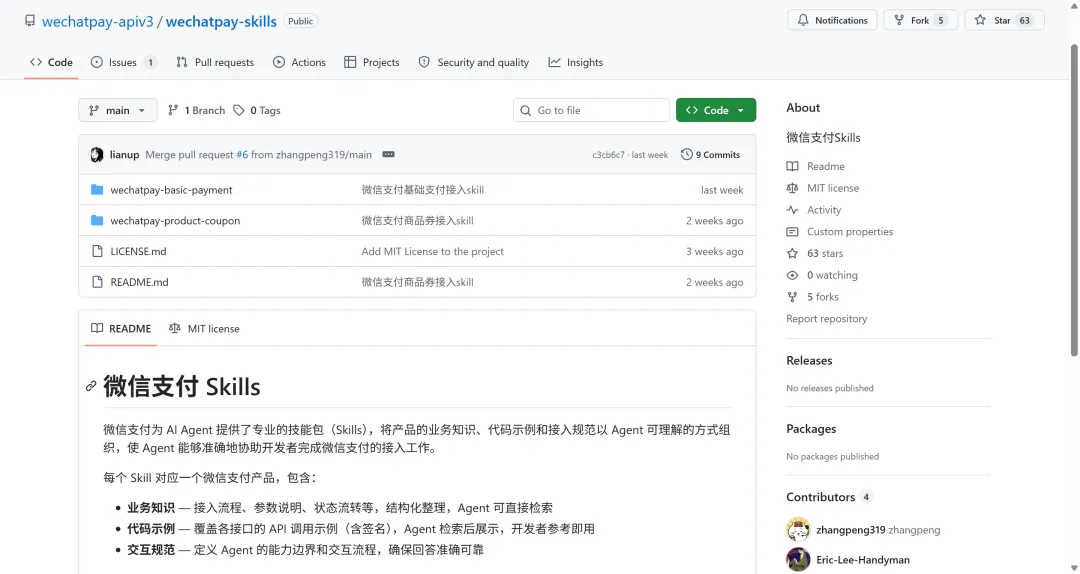Viewport: 1080px width, 574px height.
Task: Open pull request #6 link
Action: 242,154
